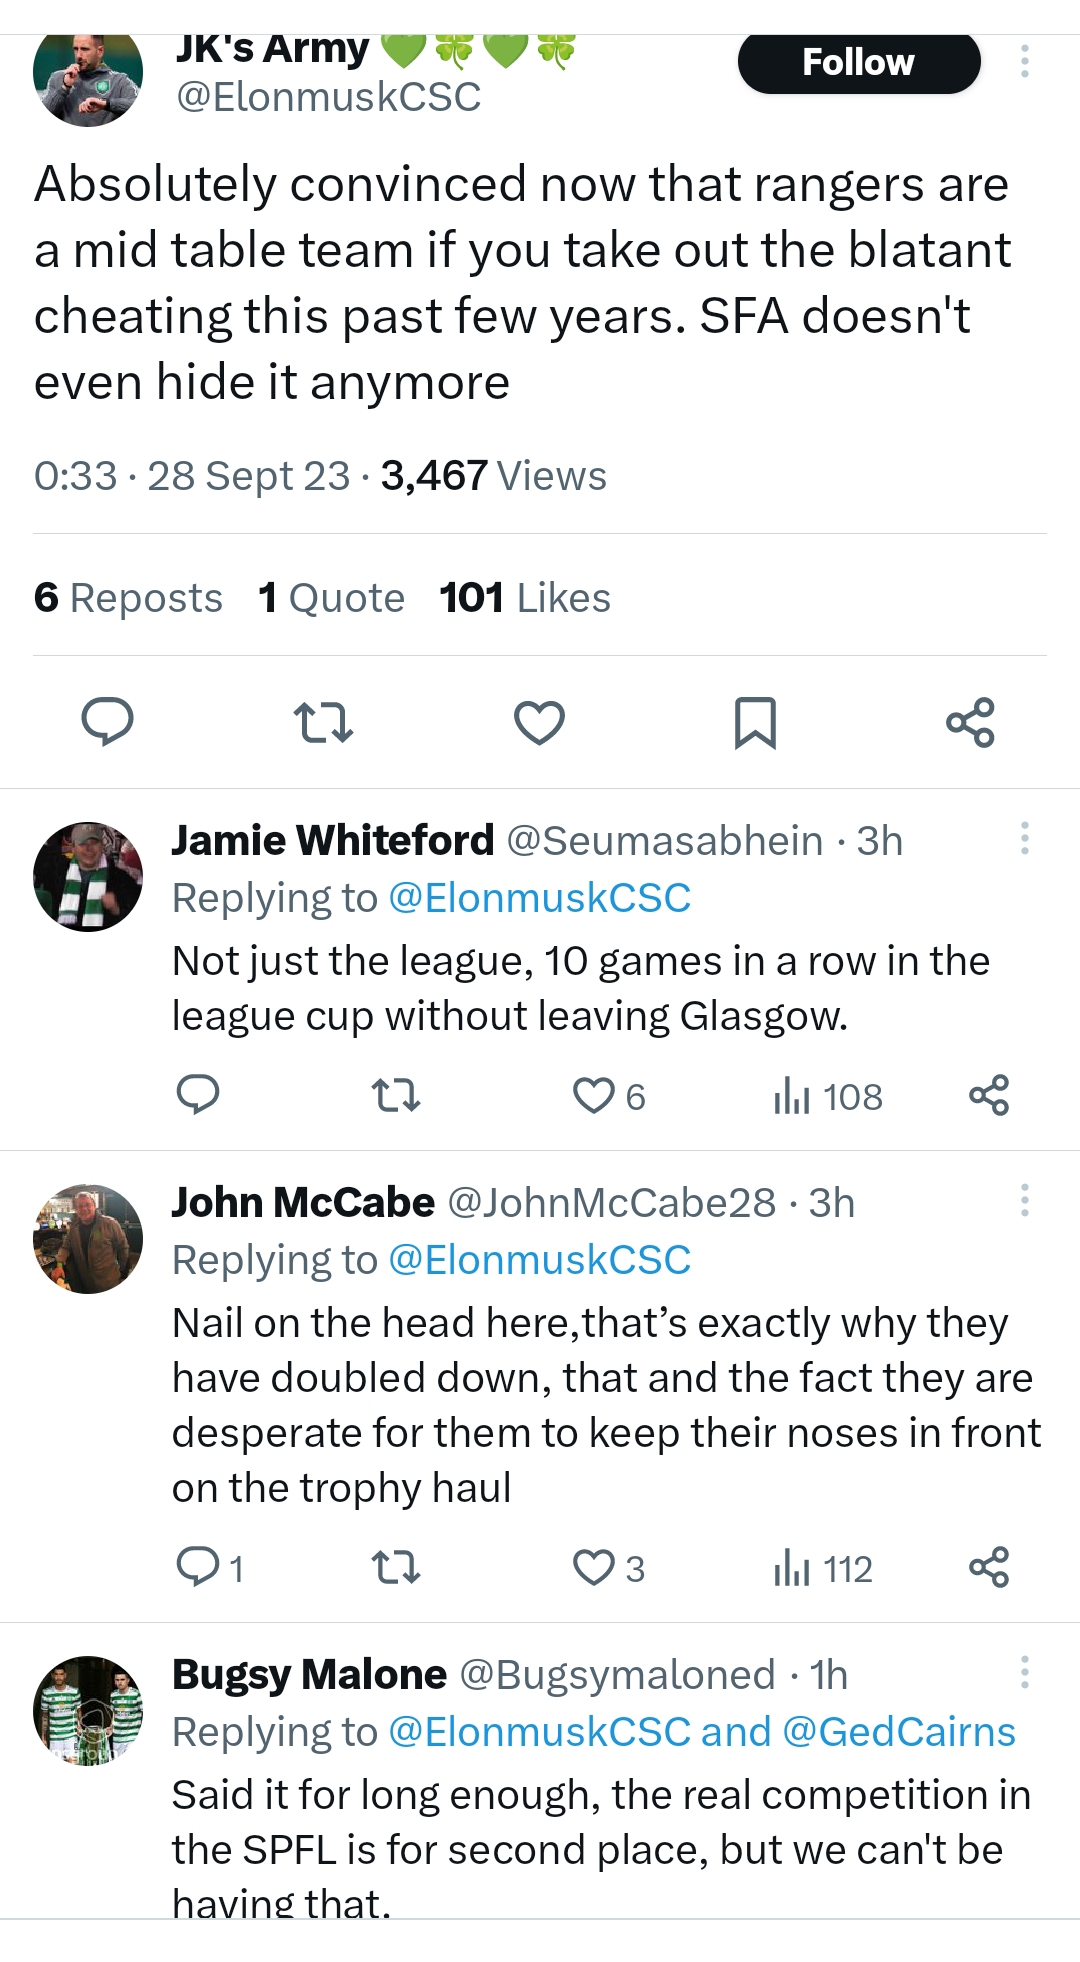
Task: Open the @GedCairns profile link
Action: (898, 1732)
